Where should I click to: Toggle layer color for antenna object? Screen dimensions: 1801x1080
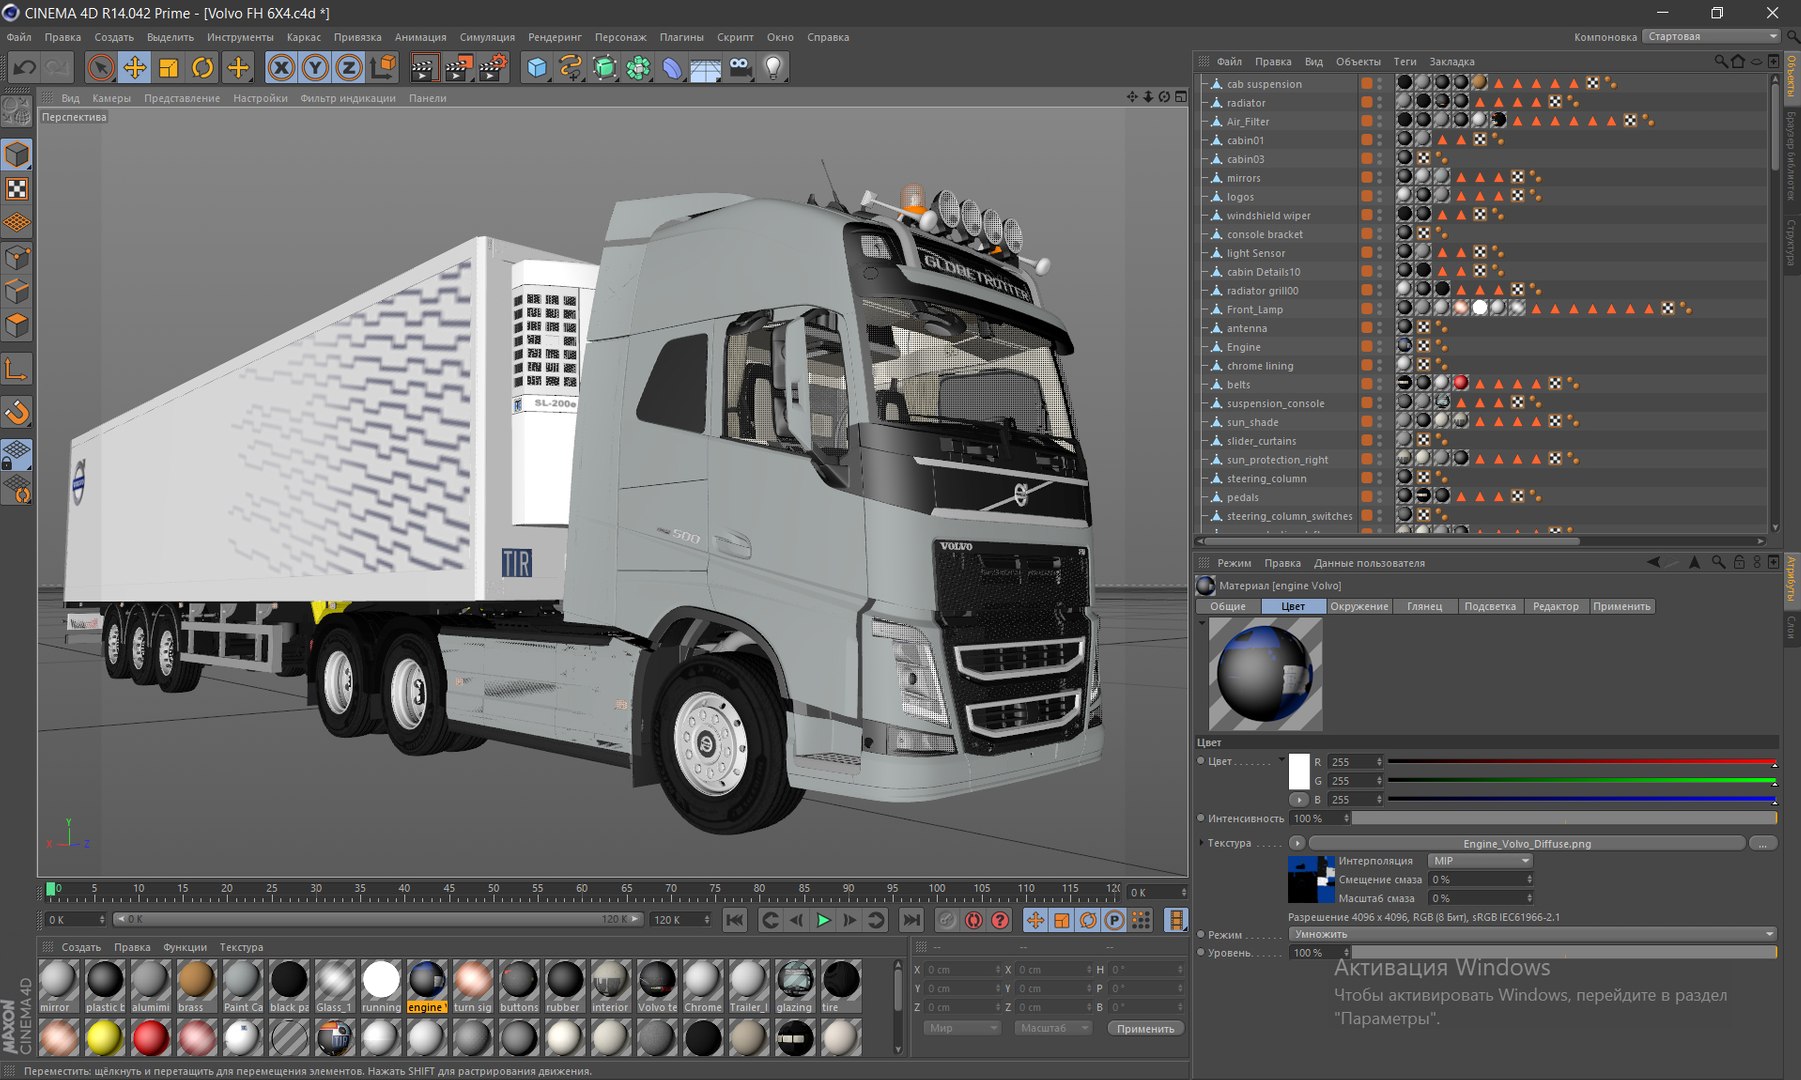pyautogui.click(x=1366, y=328)
